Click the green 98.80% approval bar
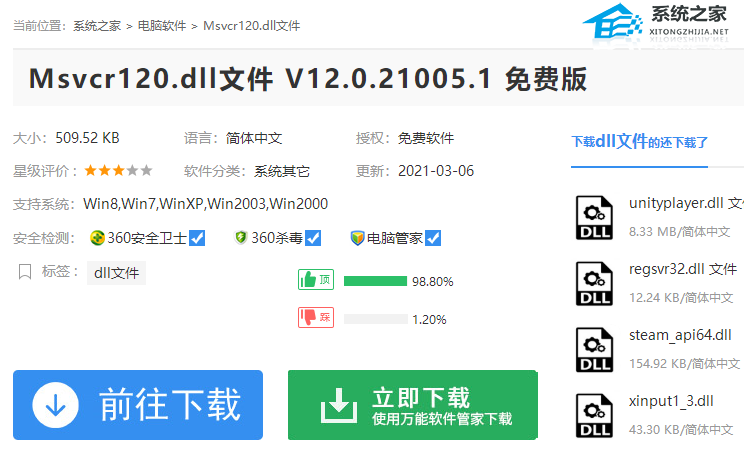This screenshot has width=744, height=468. click(375, 281)
